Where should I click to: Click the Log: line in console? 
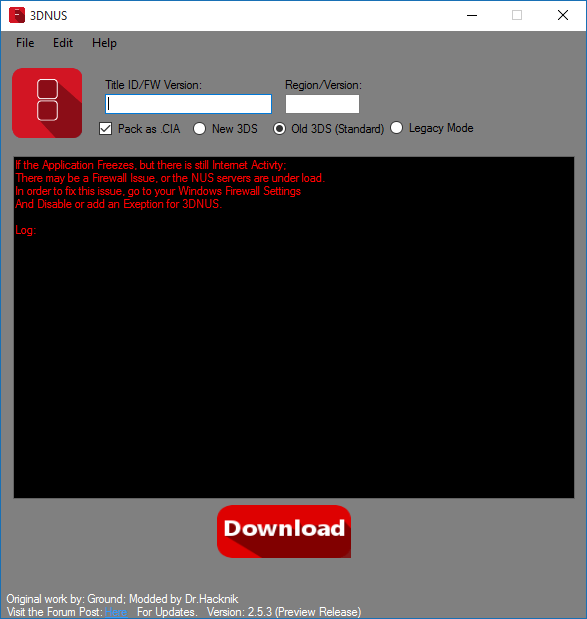pyautogui.click(x=26, y=230)
